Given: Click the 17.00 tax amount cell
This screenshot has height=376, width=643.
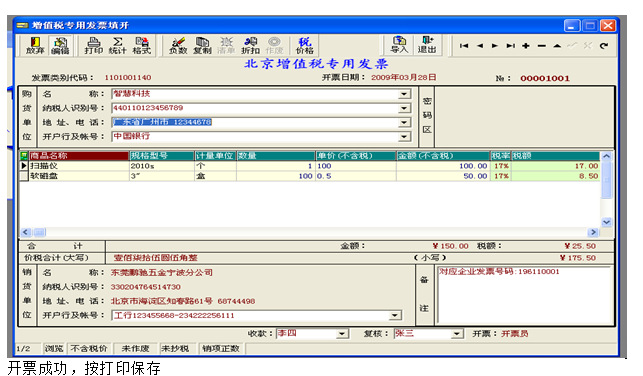Looking at the screenshot, I should tap(555, 166).
